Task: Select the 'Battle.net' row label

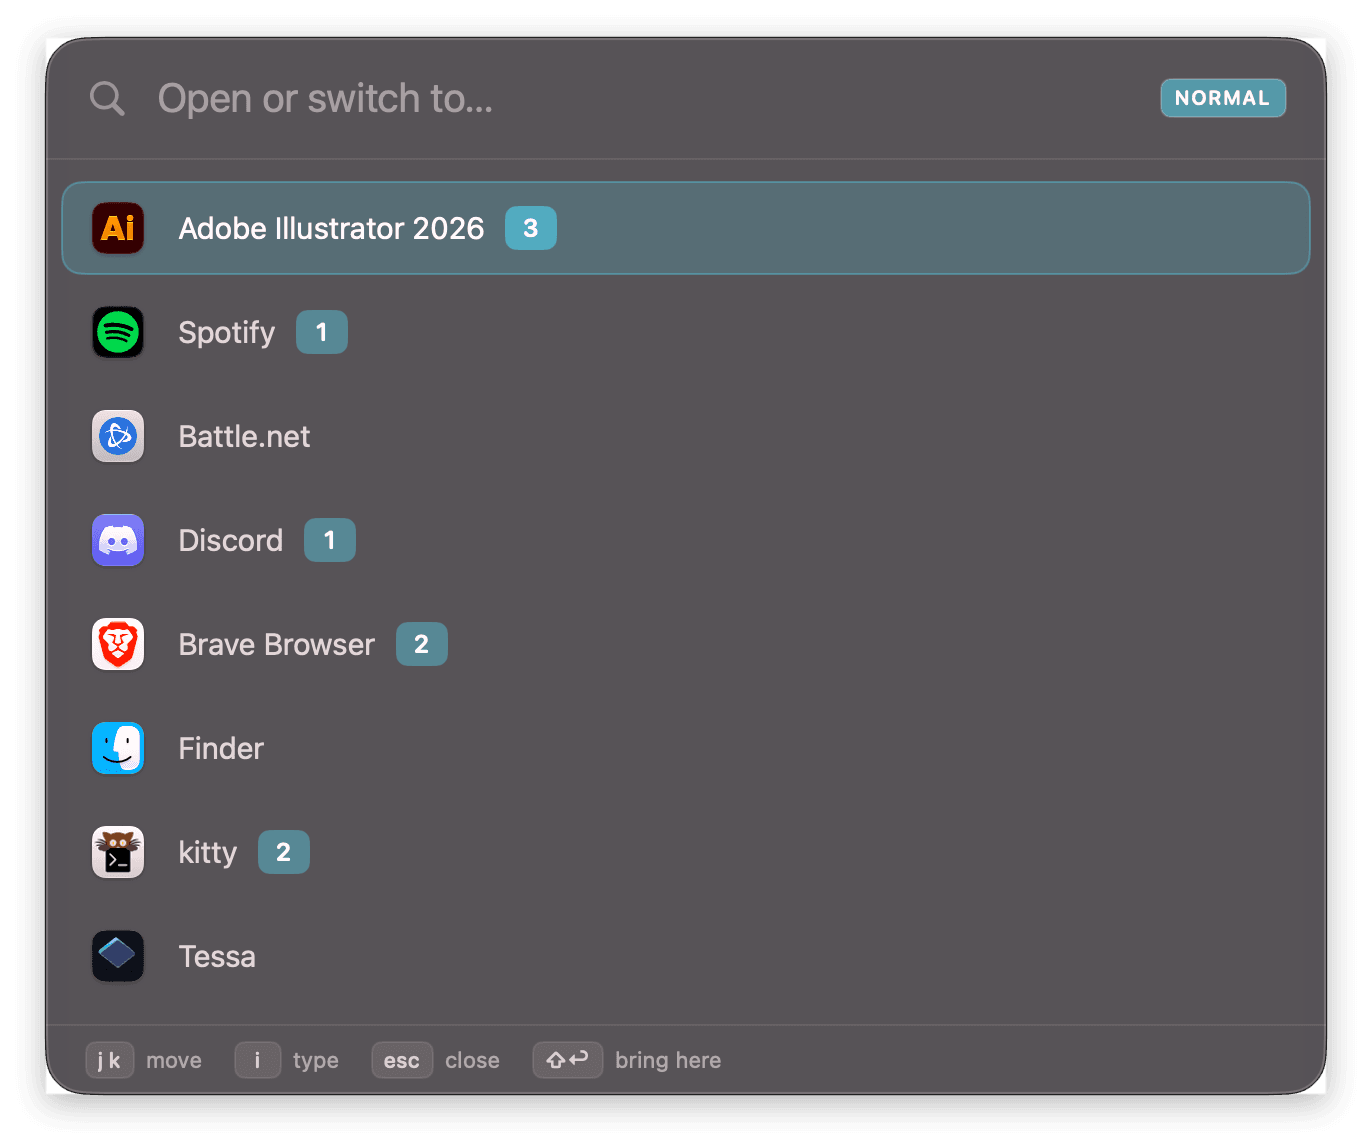Action: (x=244, y=436)
